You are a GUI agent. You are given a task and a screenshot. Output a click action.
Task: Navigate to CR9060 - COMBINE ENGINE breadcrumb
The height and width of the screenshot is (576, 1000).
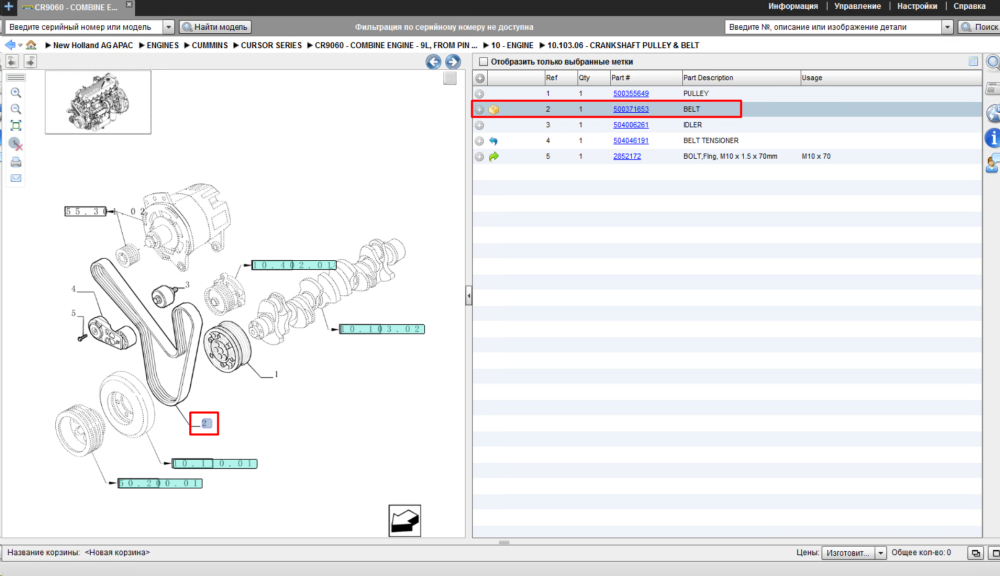[395, 45]
